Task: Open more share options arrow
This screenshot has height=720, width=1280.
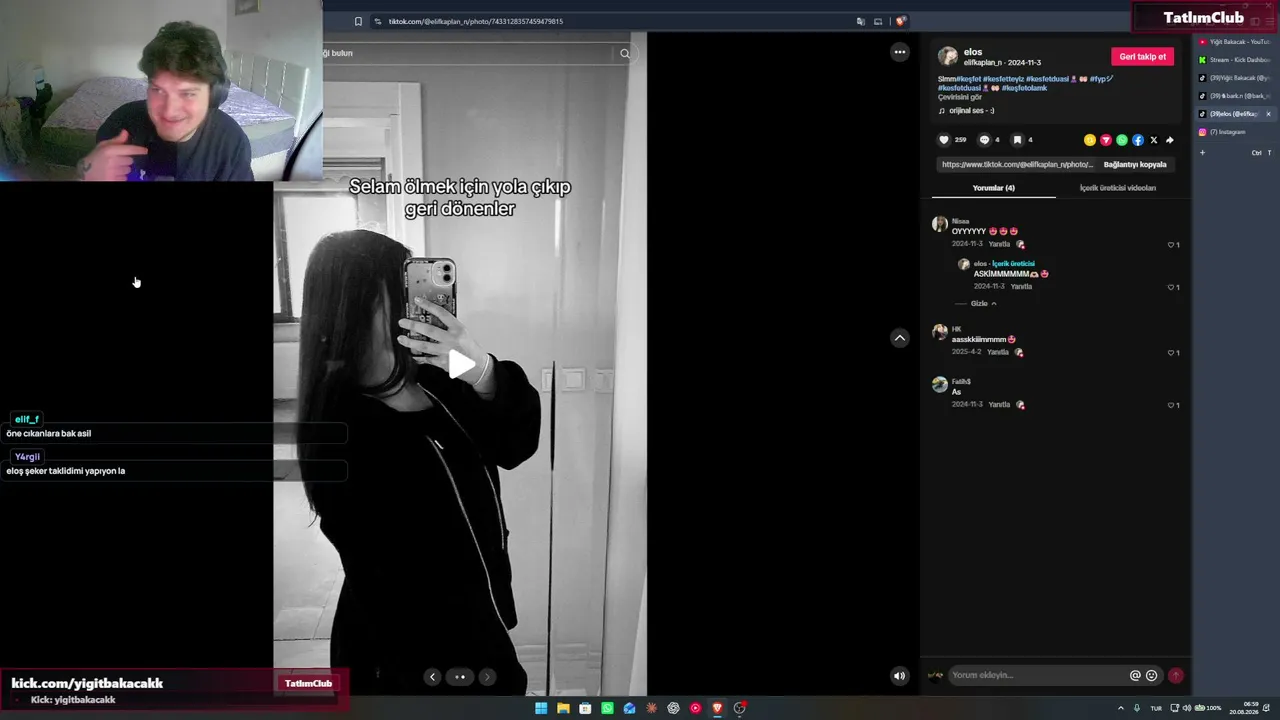Action: pos(1170,140)
